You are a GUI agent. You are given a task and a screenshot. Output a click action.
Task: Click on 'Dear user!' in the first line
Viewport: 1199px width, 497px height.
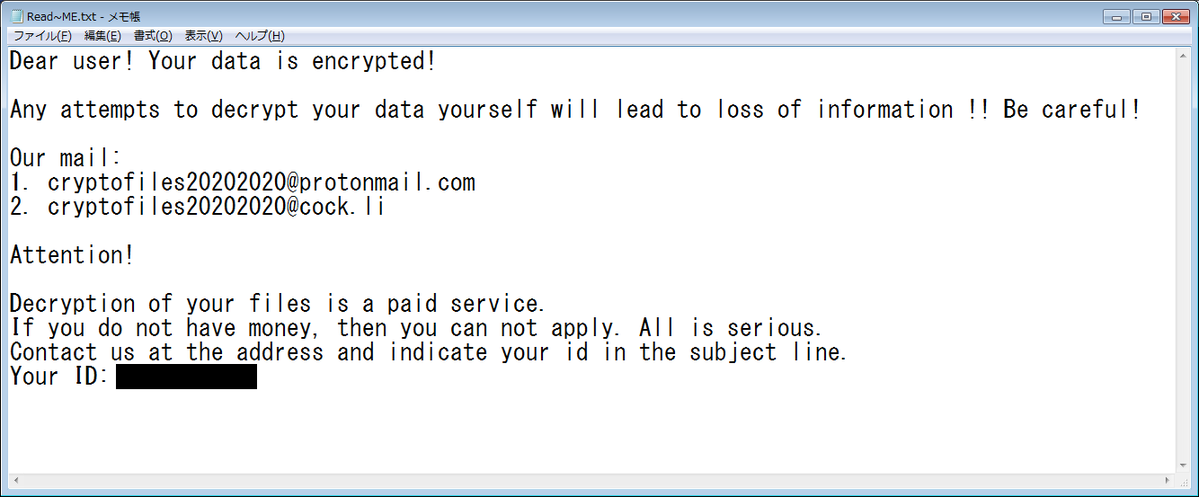pyautogui.click(x=71, y=61)
